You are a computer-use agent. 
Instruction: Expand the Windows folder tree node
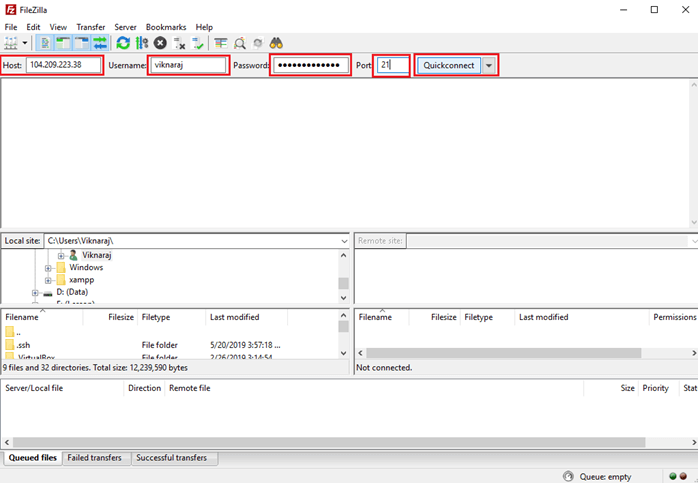(48, 268)
